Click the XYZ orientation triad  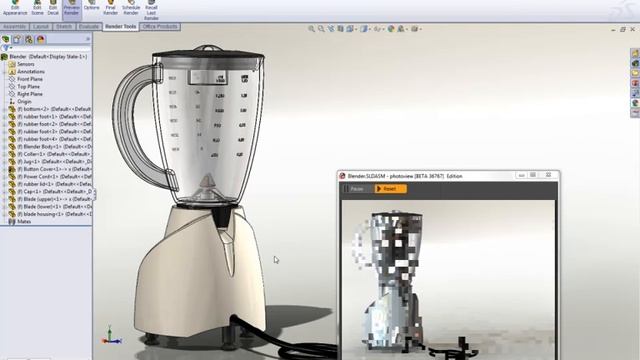click(111, 335)
